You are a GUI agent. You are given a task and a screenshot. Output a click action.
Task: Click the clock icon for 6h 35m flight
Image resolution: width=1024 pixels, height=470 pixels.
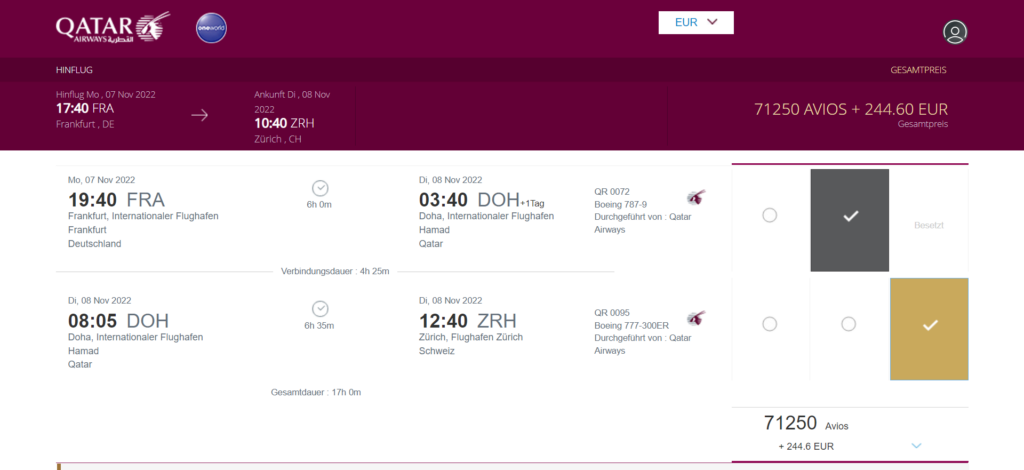coord(321,309)
